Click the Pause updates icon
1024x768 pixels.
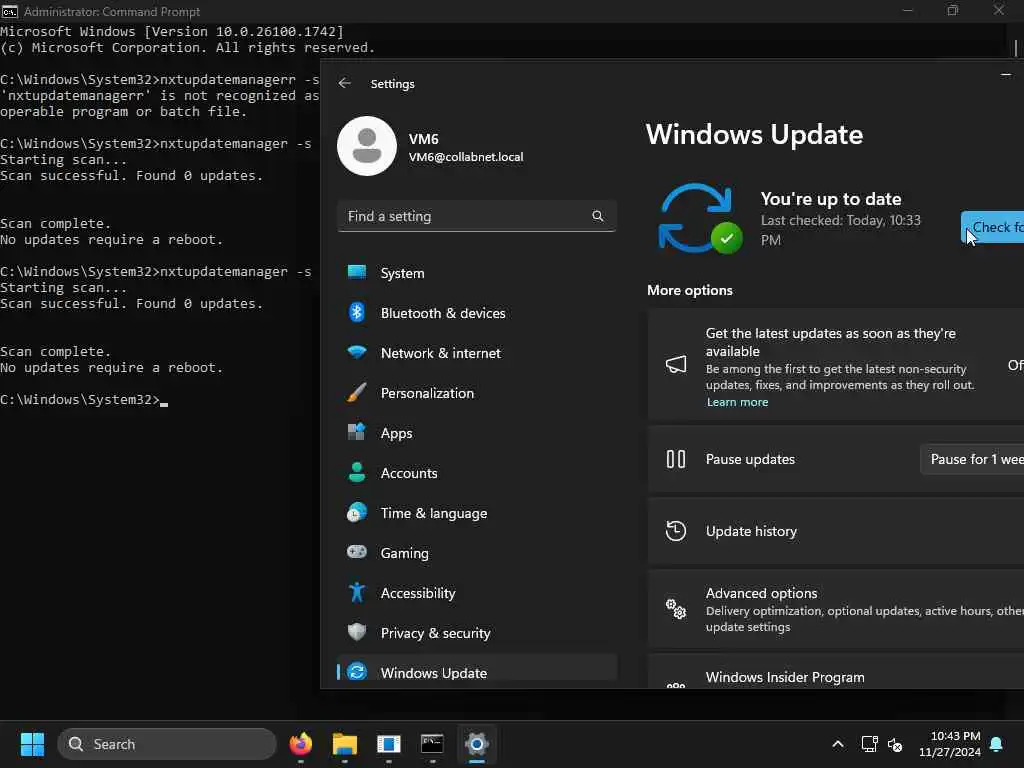[x=676, y=459]
